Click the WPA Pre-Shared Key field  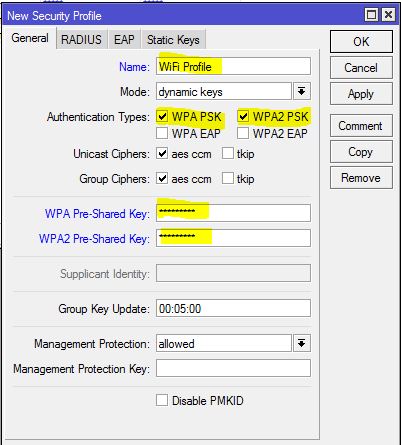(233, 213)
